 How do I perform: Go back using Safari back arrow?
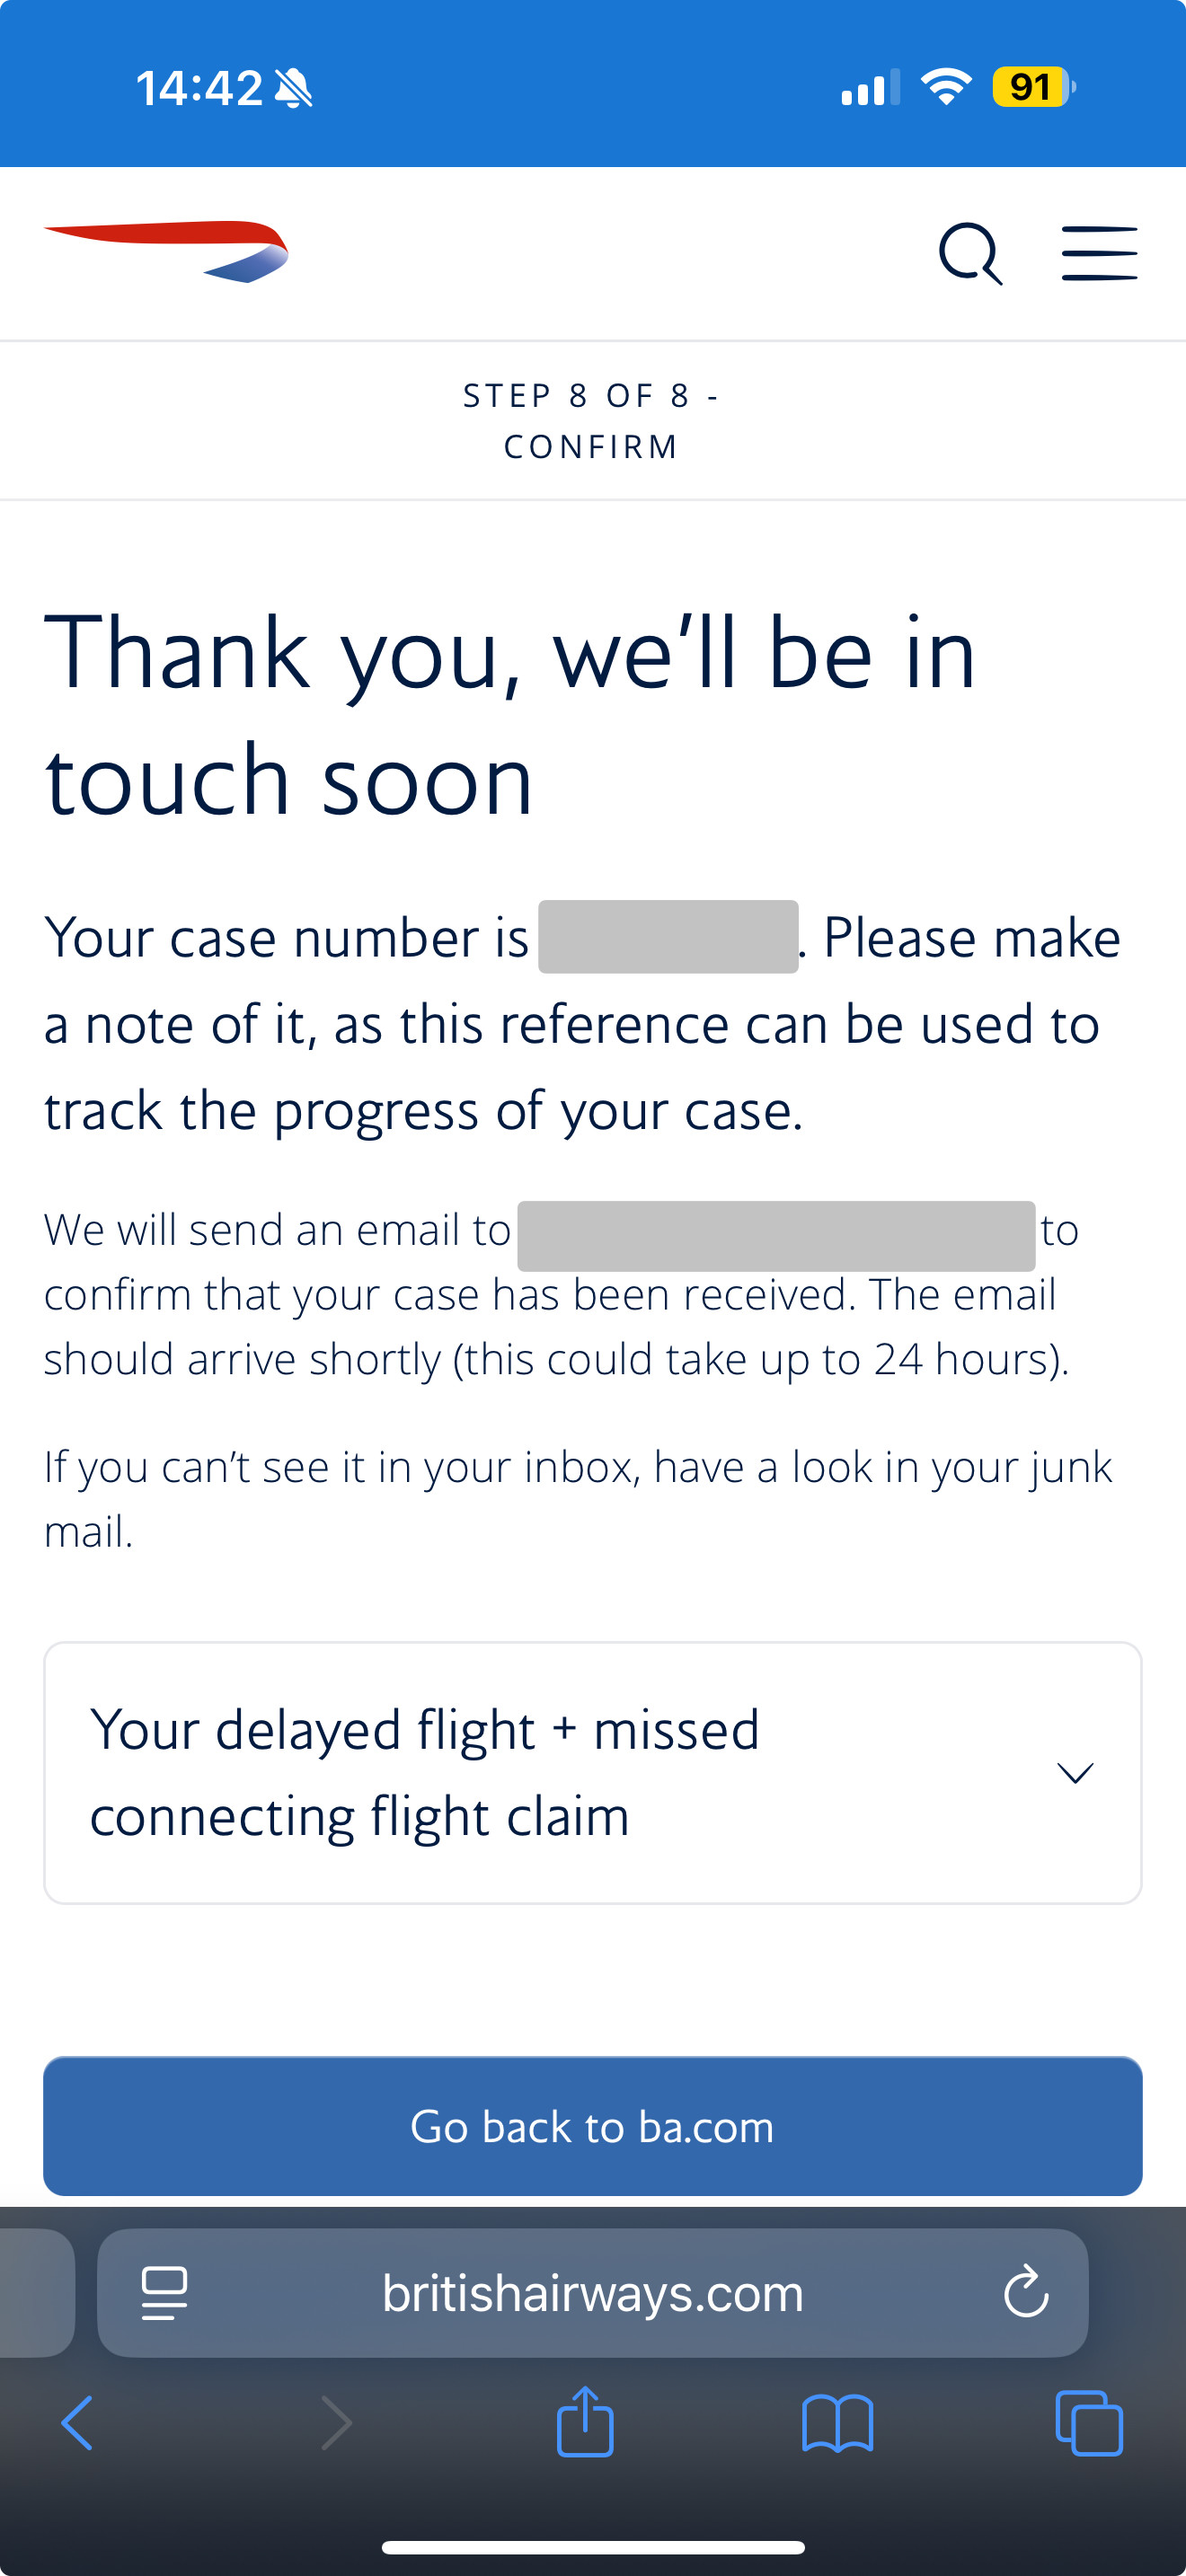tap(77, 2423)
